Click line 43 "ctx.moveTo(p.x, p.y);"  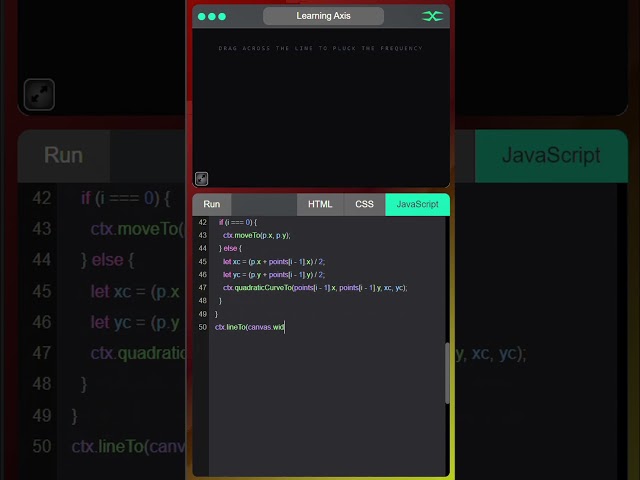[x=257, y=236]
